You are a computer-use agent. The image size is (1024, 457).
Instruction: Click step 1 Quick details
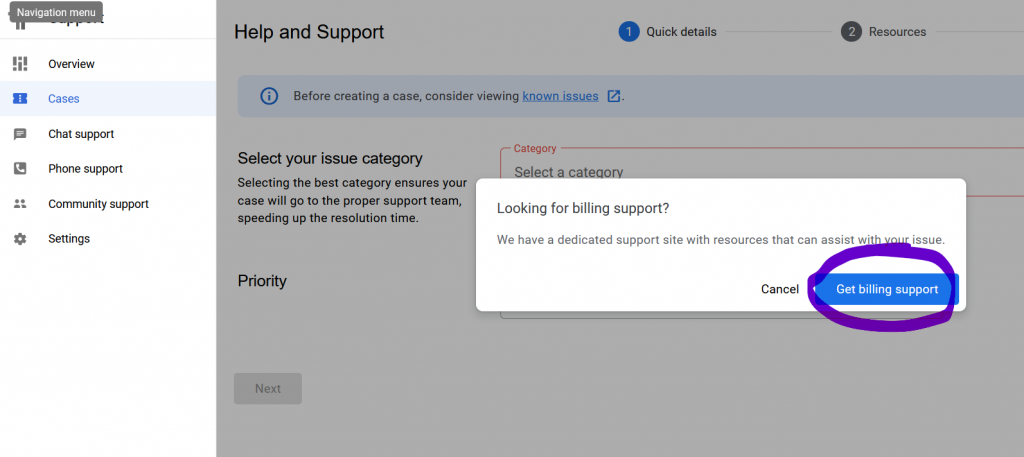[668, 32]
